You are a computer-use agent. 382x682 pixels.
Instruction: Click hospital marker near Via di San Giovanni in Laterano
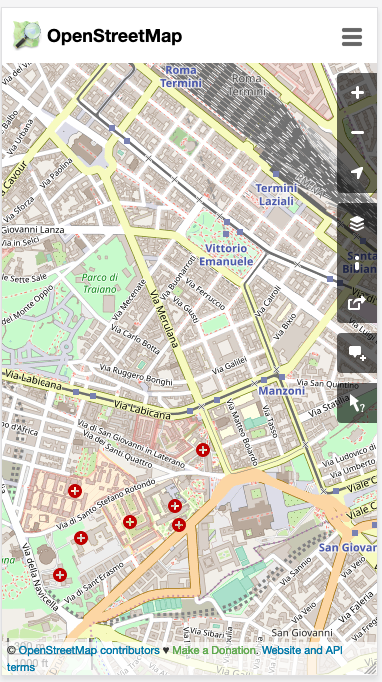click(203, 450)
